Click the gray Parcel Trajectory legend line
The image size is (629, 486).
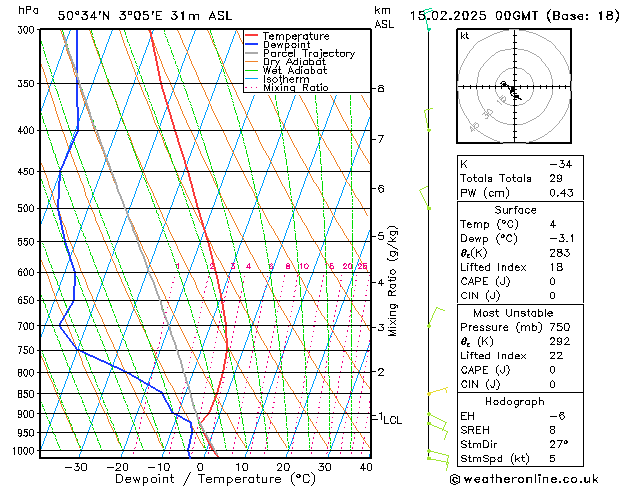click(251, 53)
